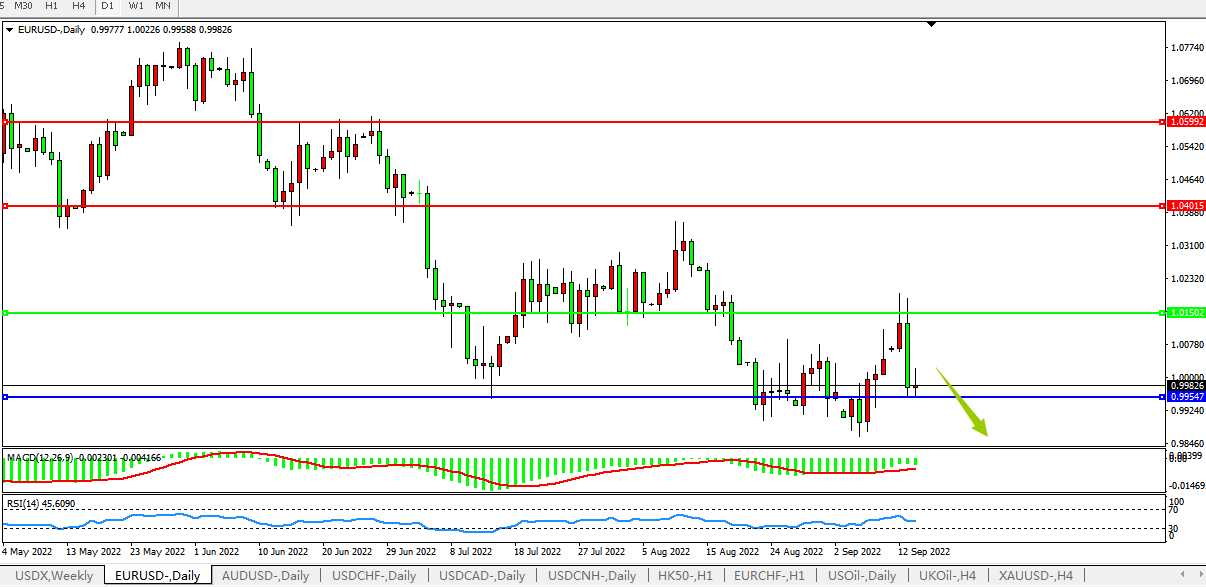Toggle the H1 timeframe button
Screen dimensions: 1206x587
tap(51, 6)
